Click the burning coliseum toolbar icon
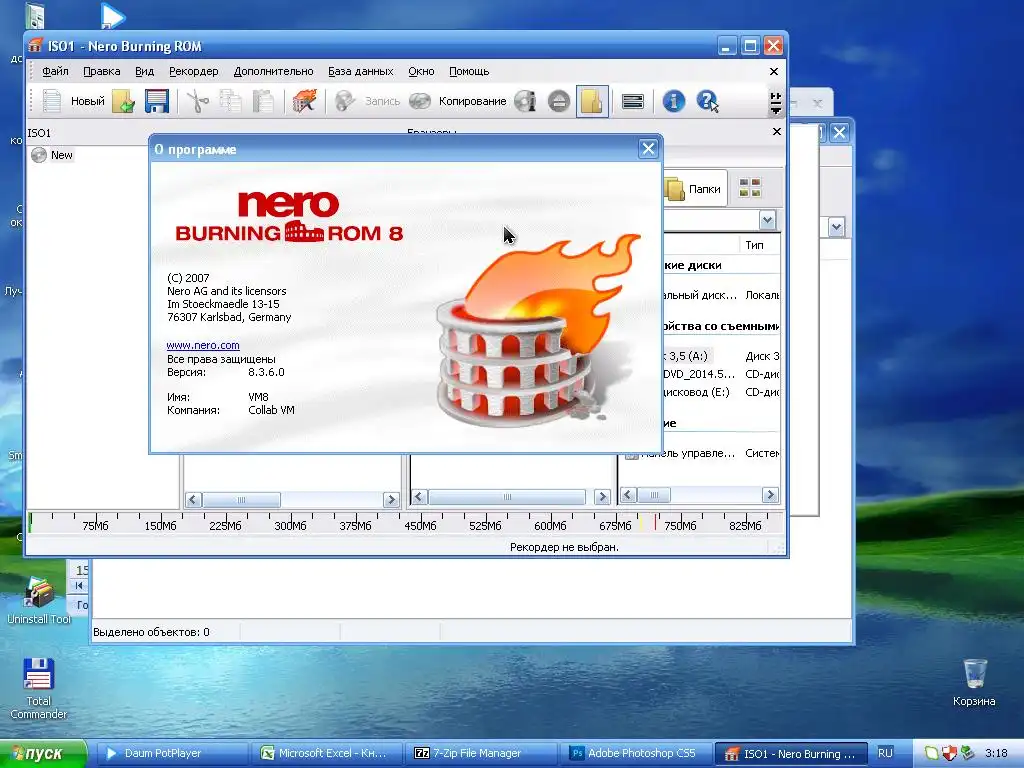 [x=304, y=101]
